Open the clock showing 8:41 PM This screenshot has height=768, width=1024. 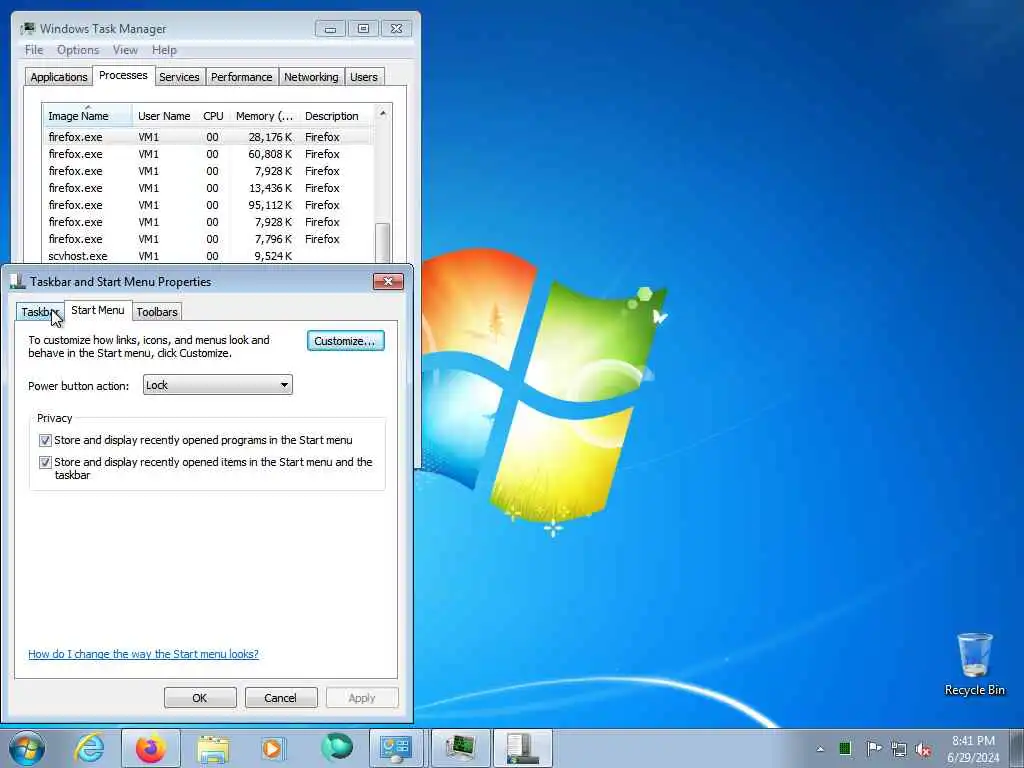click(973, 749)
